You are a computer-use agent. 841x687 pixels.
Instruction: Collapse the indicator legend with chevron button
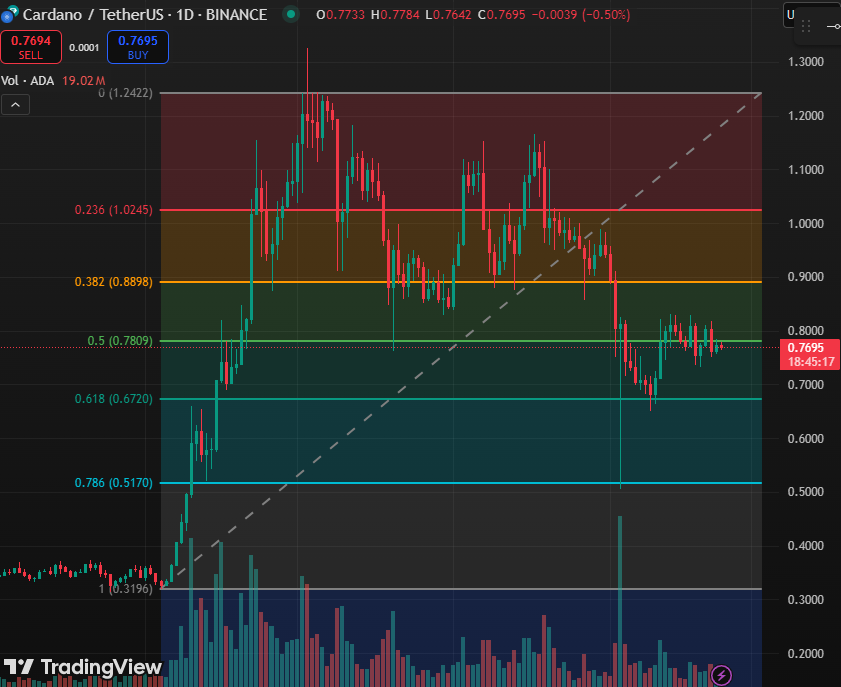coord(16,105)
